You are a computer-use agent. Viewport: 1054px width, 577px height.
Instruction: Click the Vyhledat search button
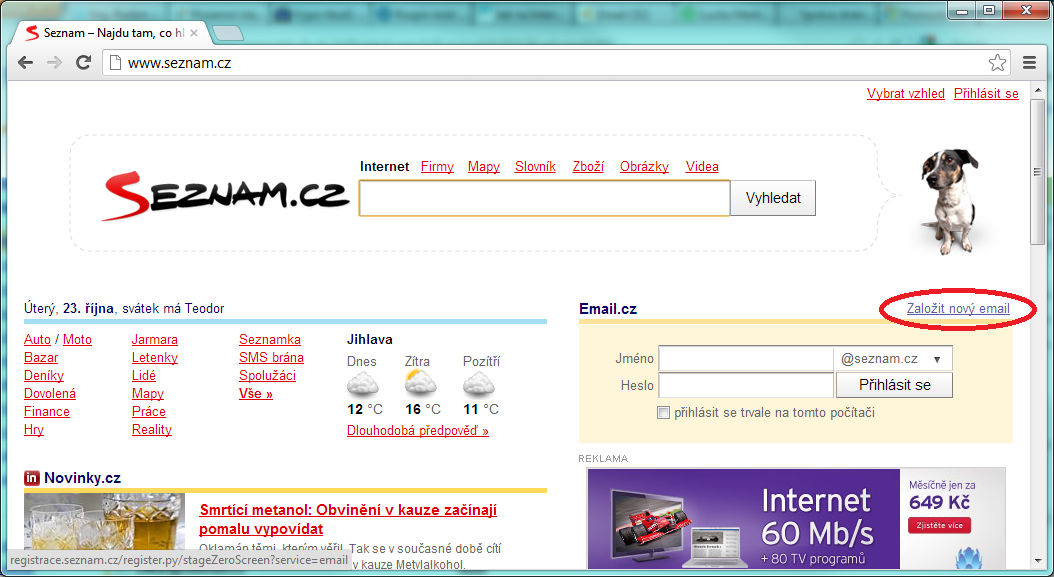pyautogui.click(x=773, y=198)
